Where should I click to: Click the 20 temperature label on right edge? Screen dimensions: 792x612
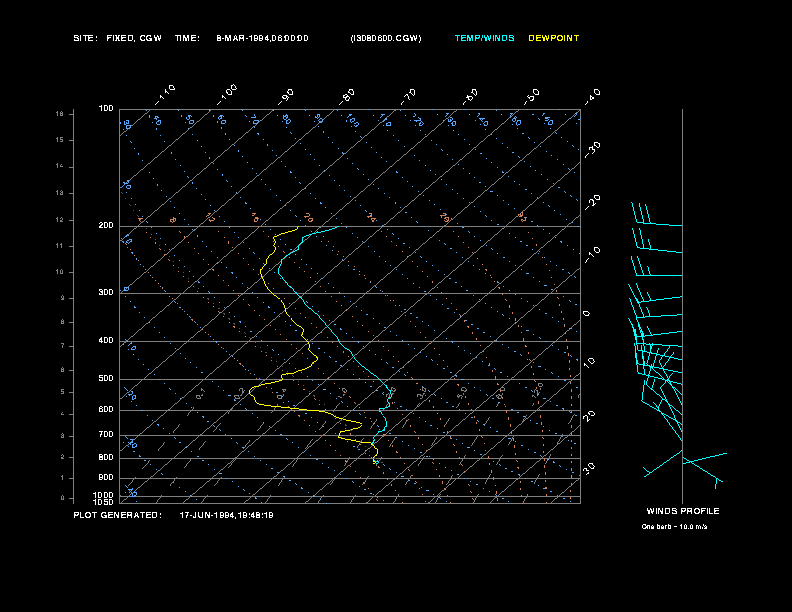click(x=589, y=416)
